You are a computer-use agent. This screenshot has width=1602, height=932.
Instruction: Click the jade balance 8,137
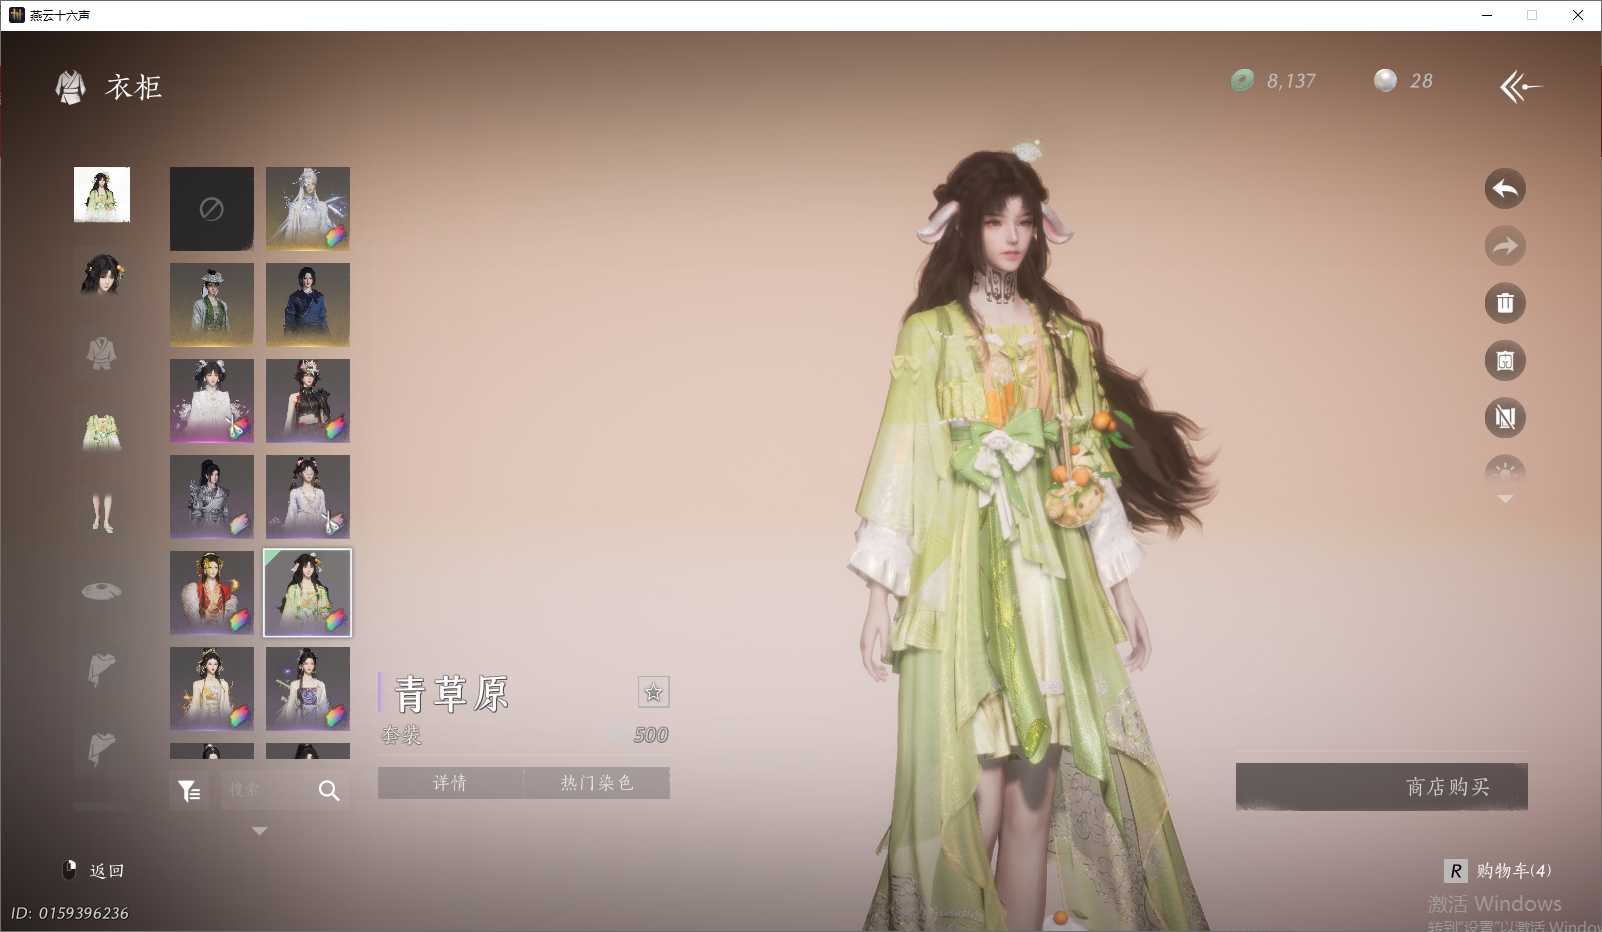pyautogui.click(x=1291, y=81)
